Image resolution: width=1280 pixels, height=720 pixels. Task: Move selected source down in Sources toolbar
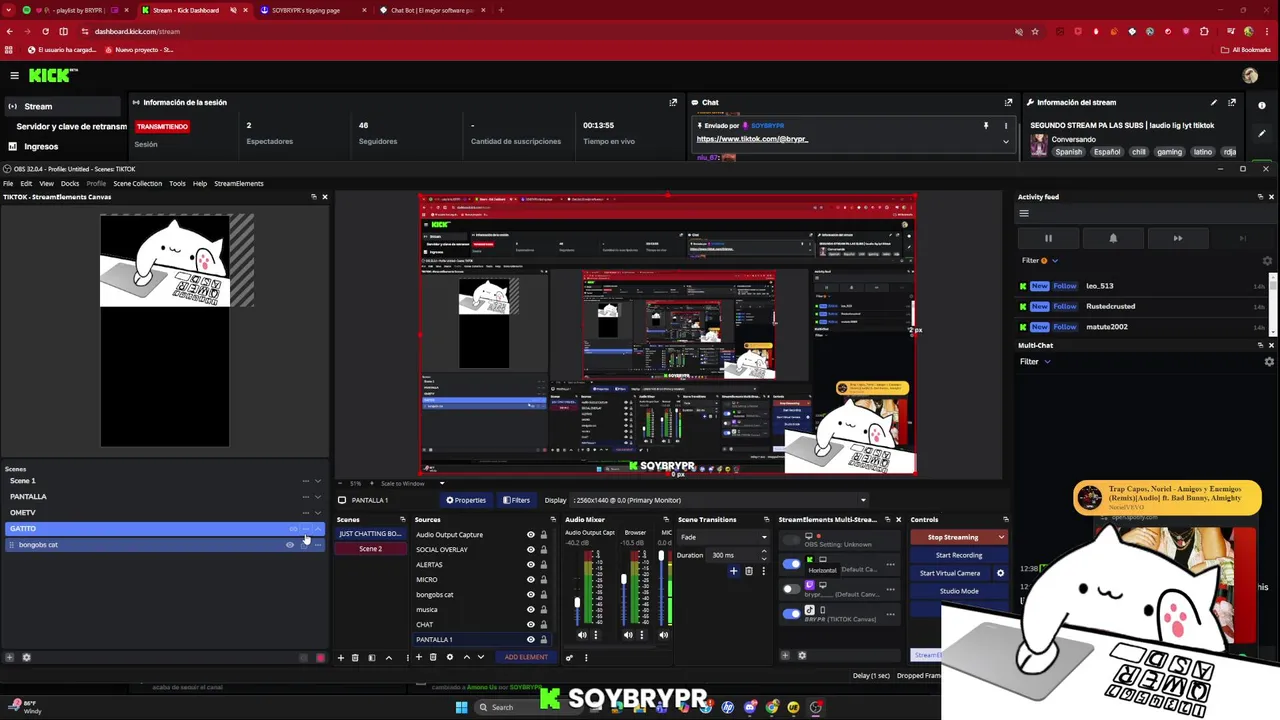pyautogui.click(x=481, y=657)
